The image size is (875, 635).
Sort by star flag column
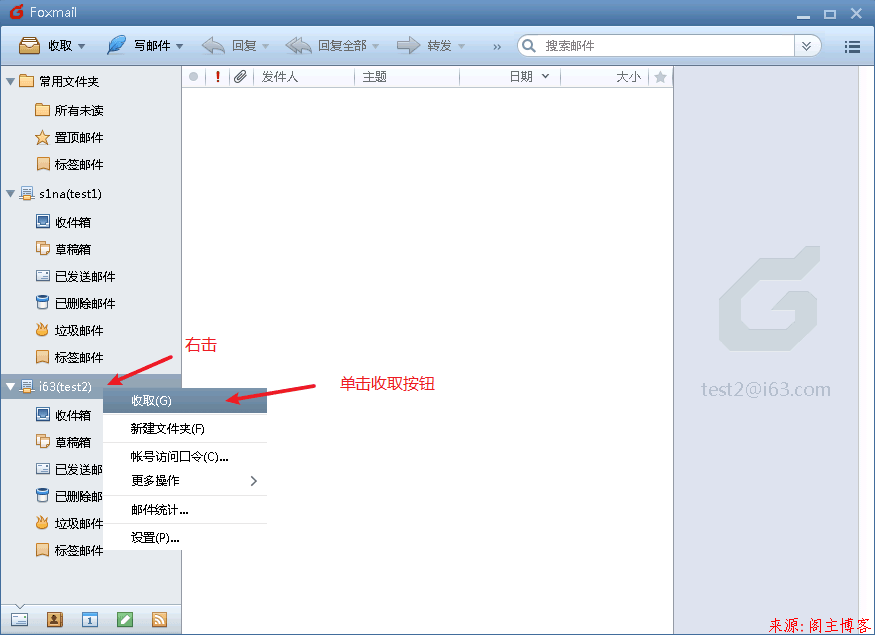tap(660, 77)
